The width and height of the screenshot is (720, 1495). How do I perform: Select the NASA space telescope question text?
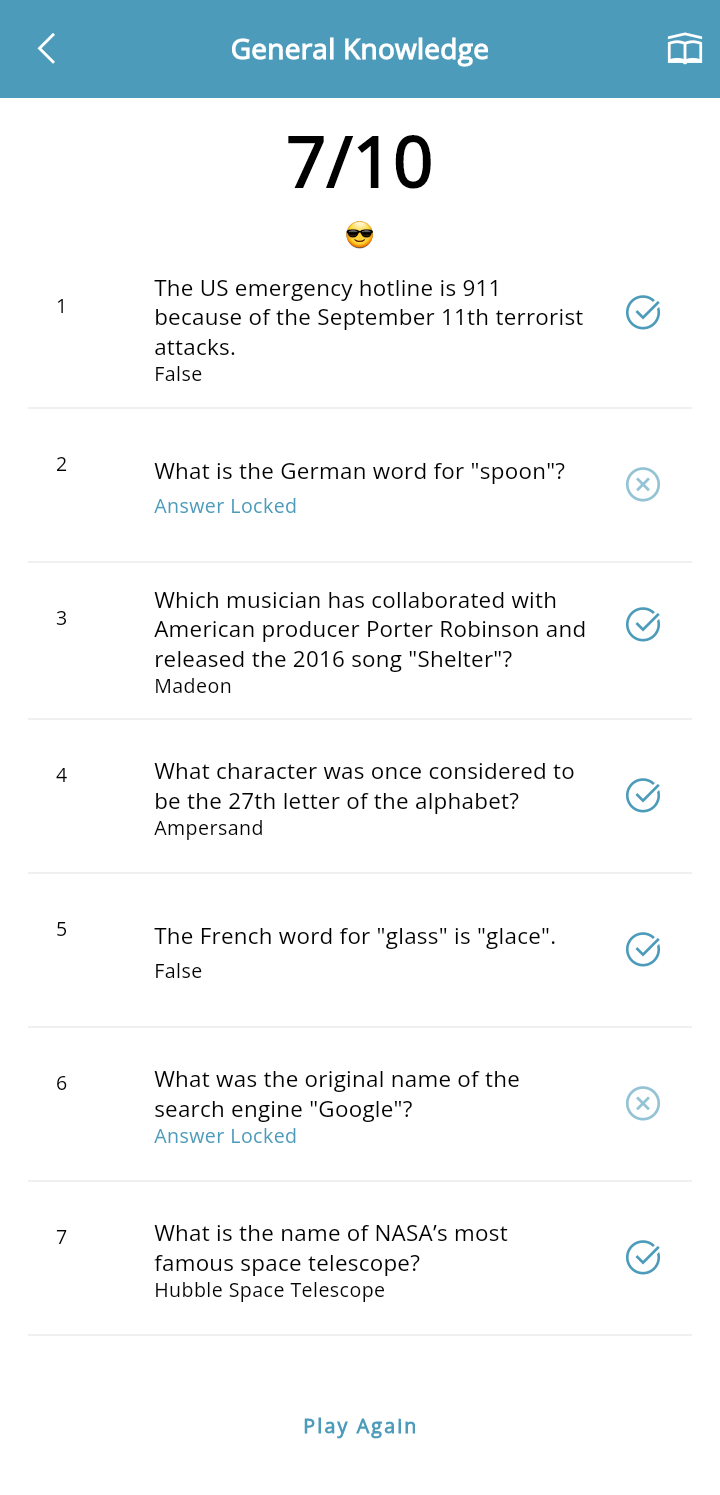[x=331, y=1248]
